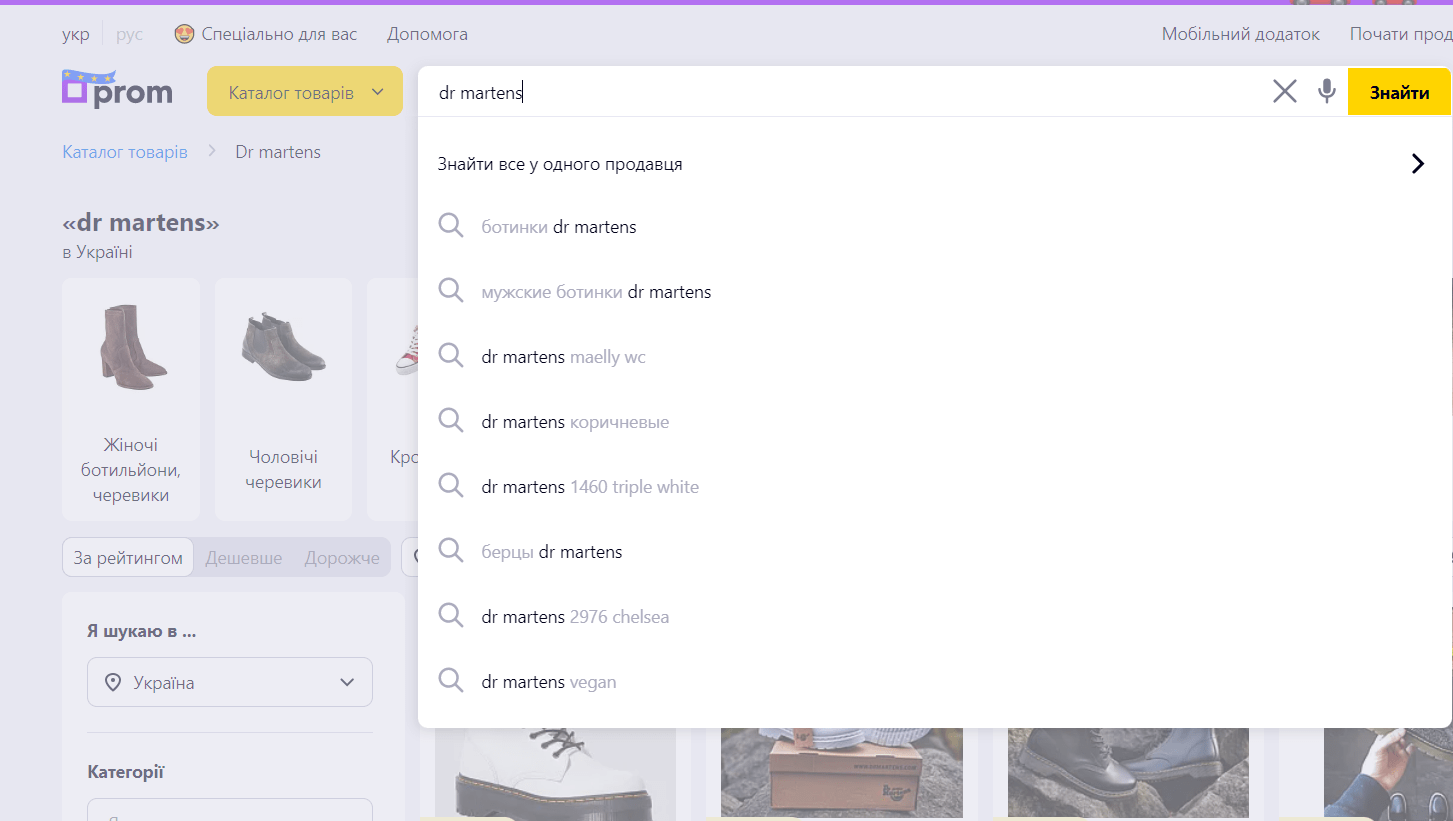Sort results by За рейтингом

128,558
